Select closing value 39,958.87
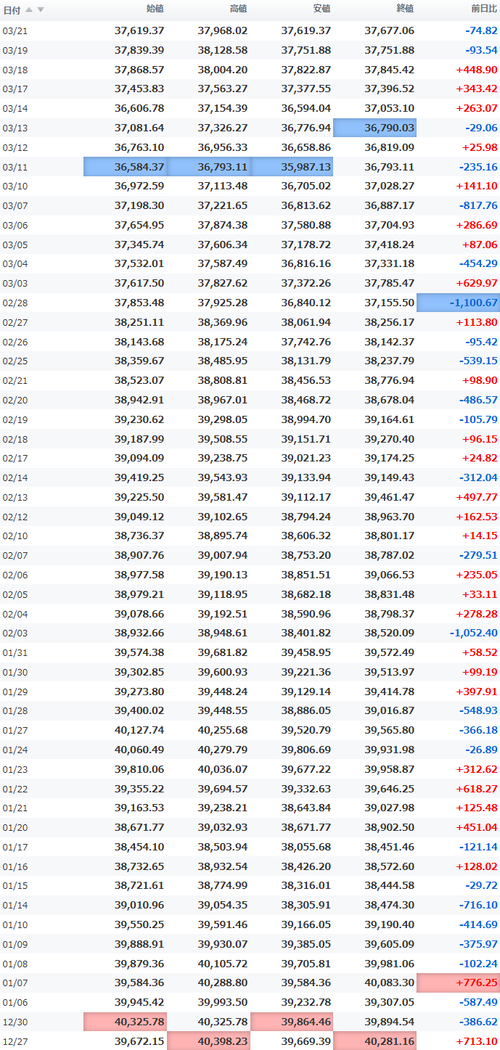The height and width of the screenshot is (1050, 500). (x=390, y=769)
